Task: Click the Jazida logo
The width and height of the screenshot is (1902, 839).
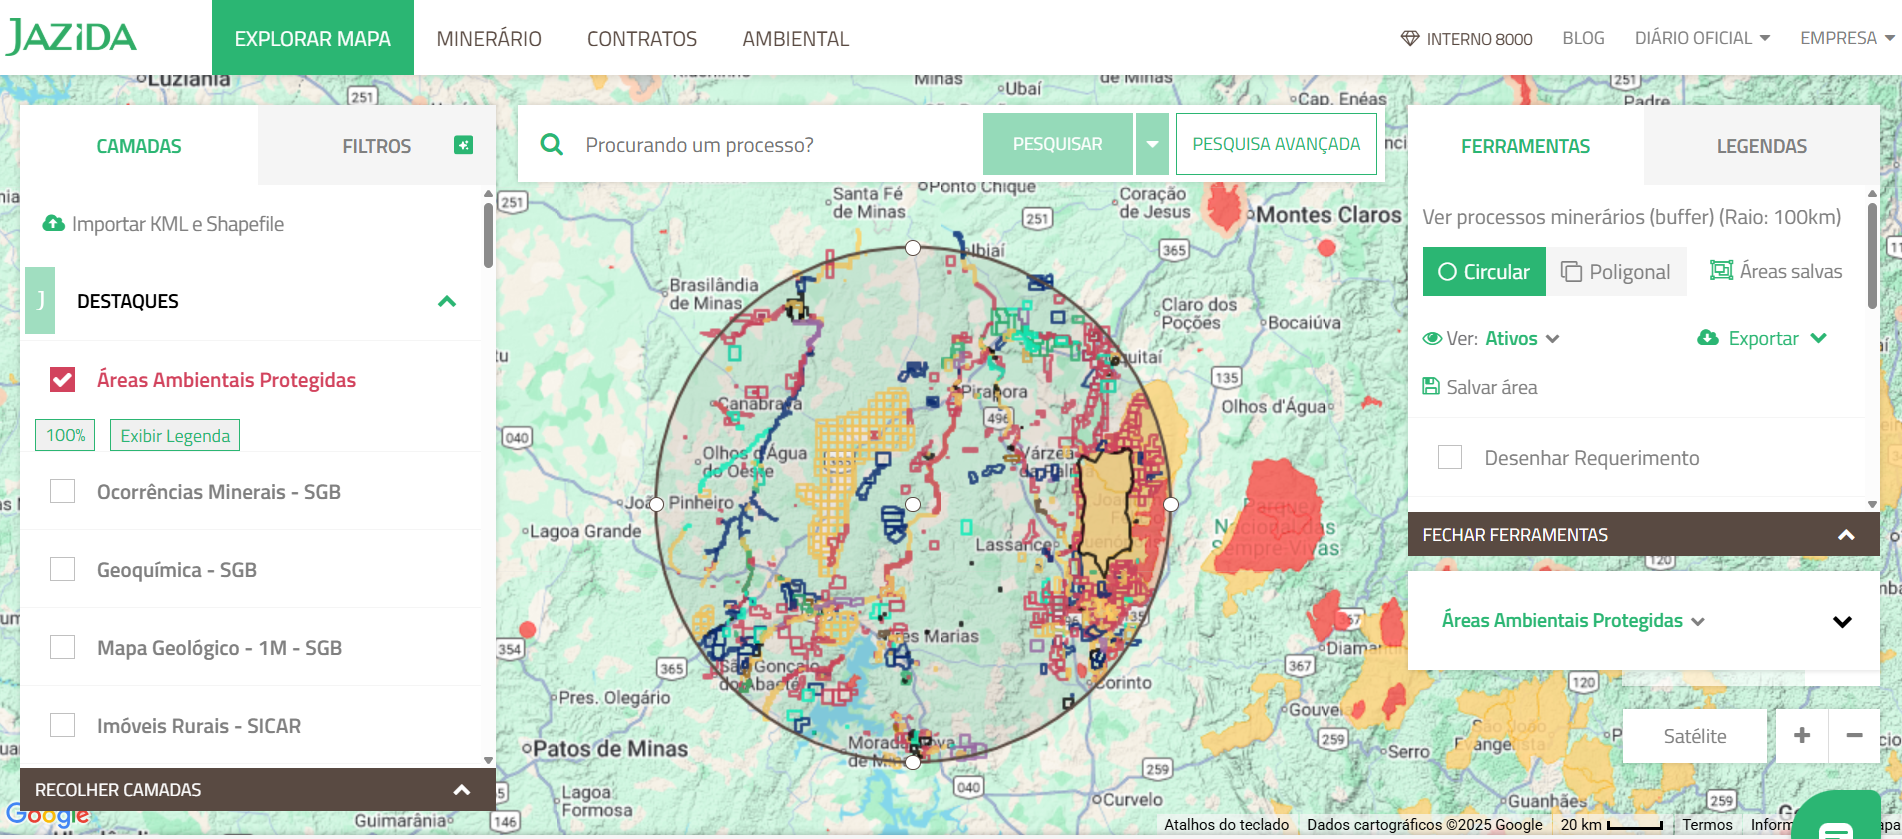Action: click(x=71, y=37)
